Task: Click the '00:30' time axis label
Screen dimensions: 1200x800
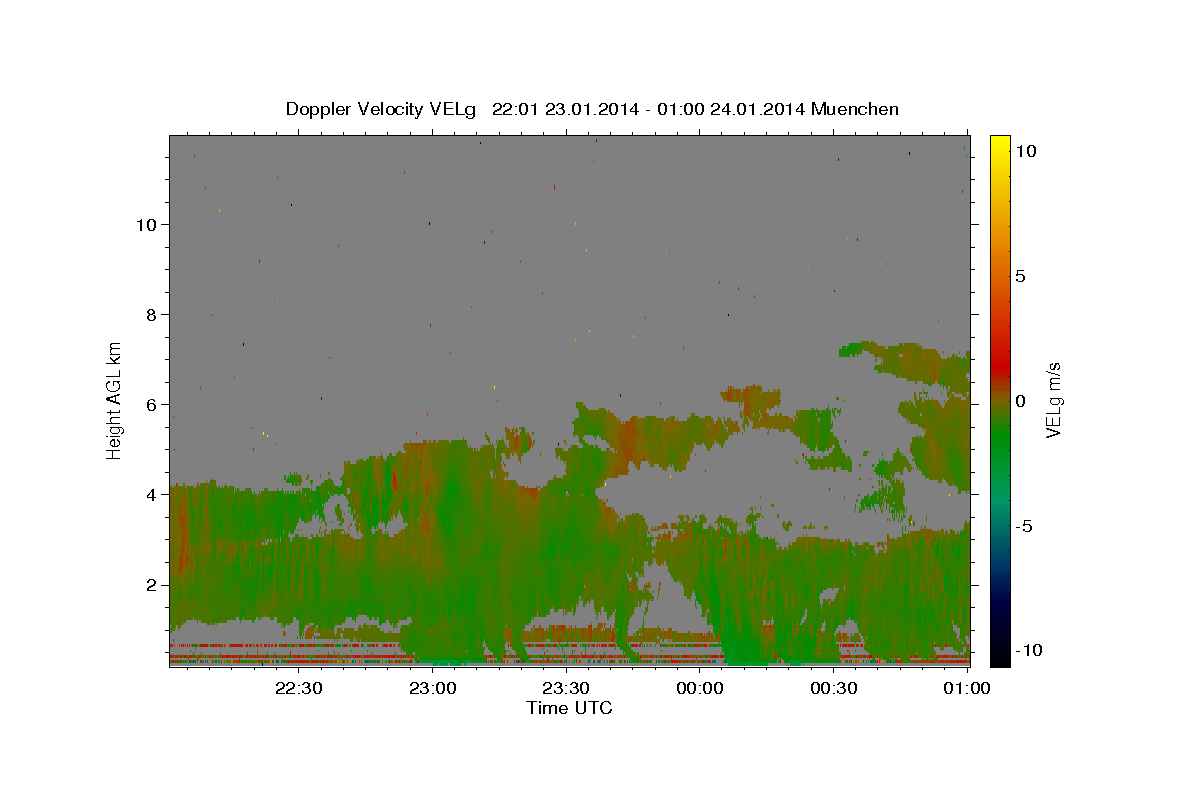Action: pyautogui.click(x=834, y=688)
